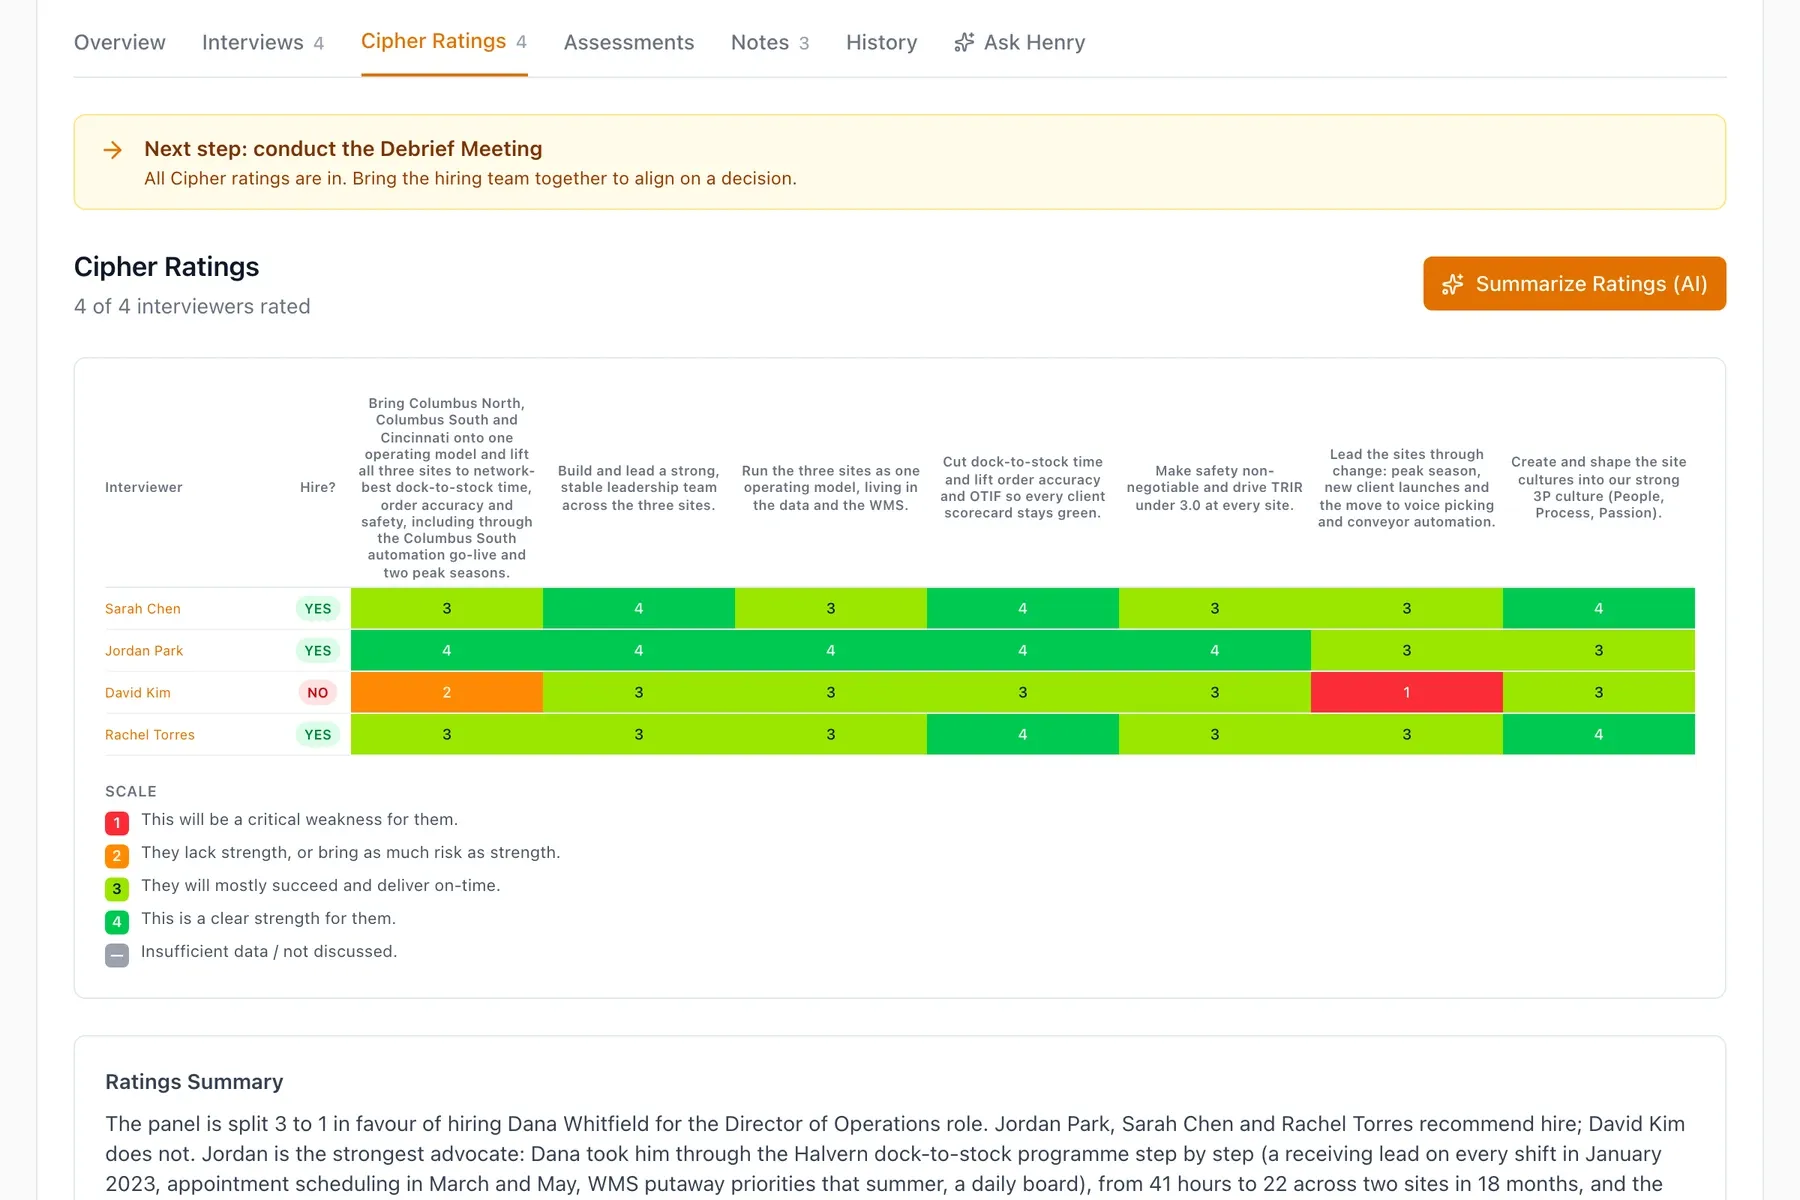
Task: Click the Ratings Summary heading
Action: coord(194,1082)
